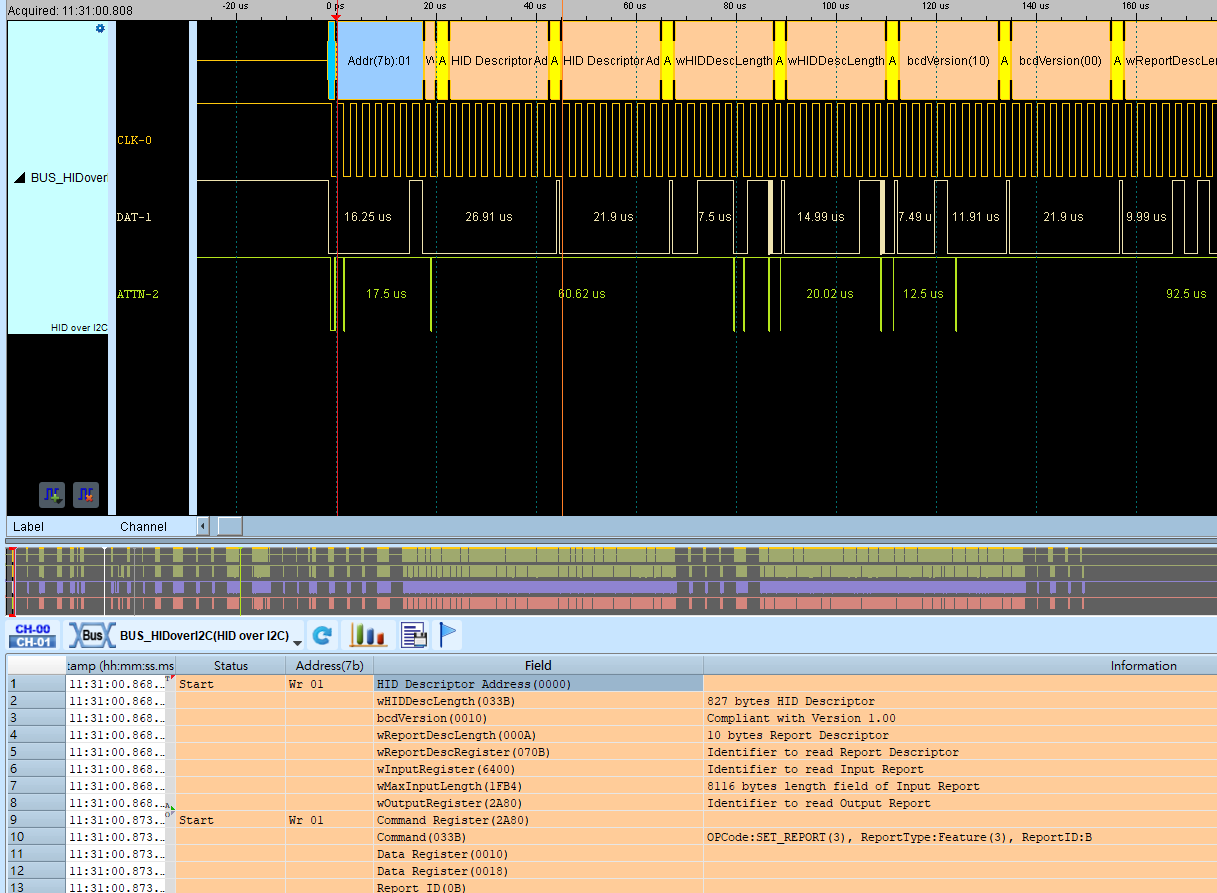Viewport: 1217px width, 893px height.
Task: Save the decode report to file
Action: (x=414, y=635)
